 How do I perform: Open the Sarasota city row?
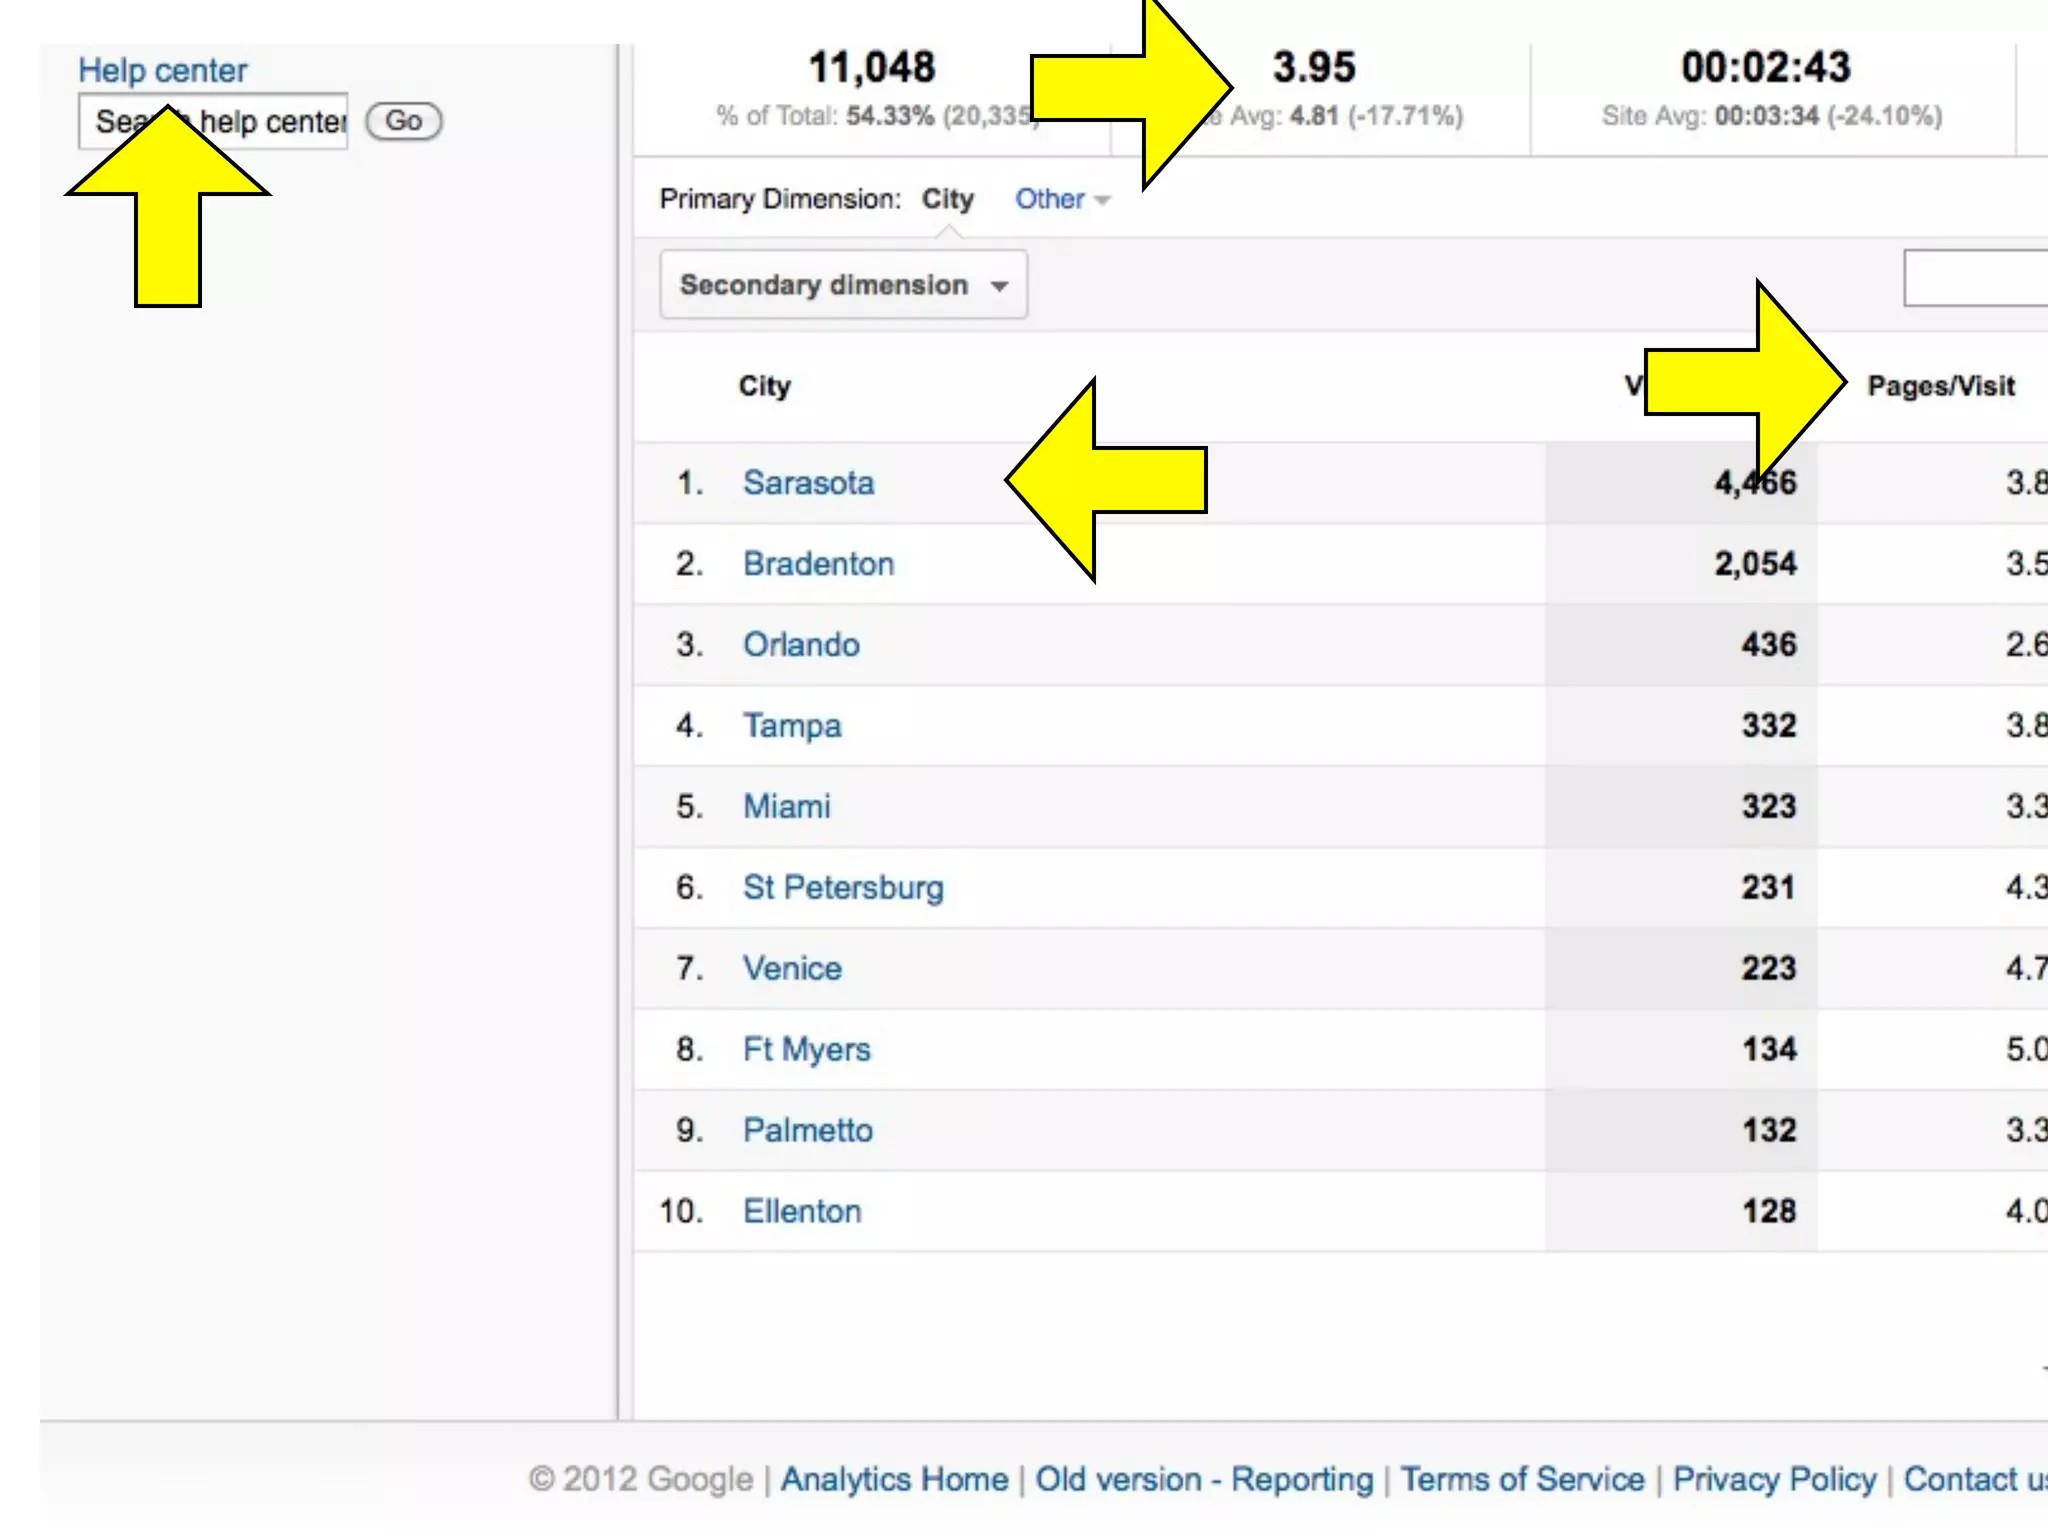pos(808,483)
